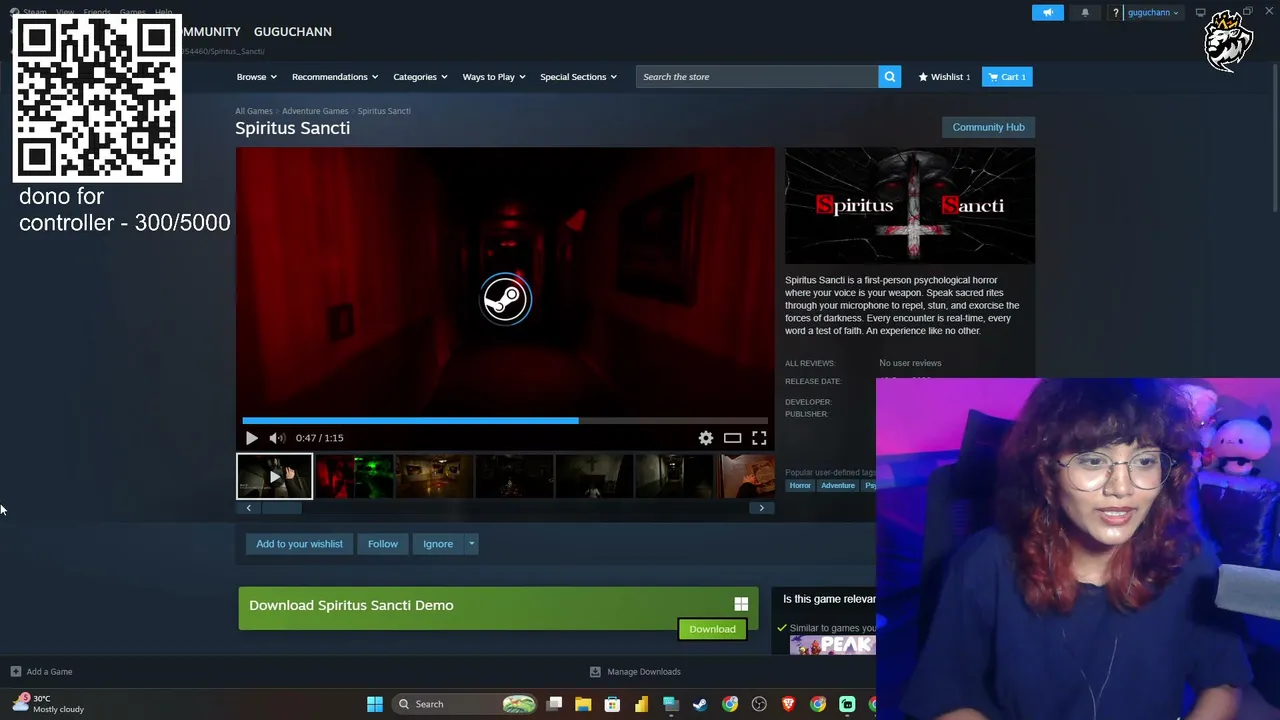
Task: Toggle theater mode on the video player
Action: (x=733, y=438)
